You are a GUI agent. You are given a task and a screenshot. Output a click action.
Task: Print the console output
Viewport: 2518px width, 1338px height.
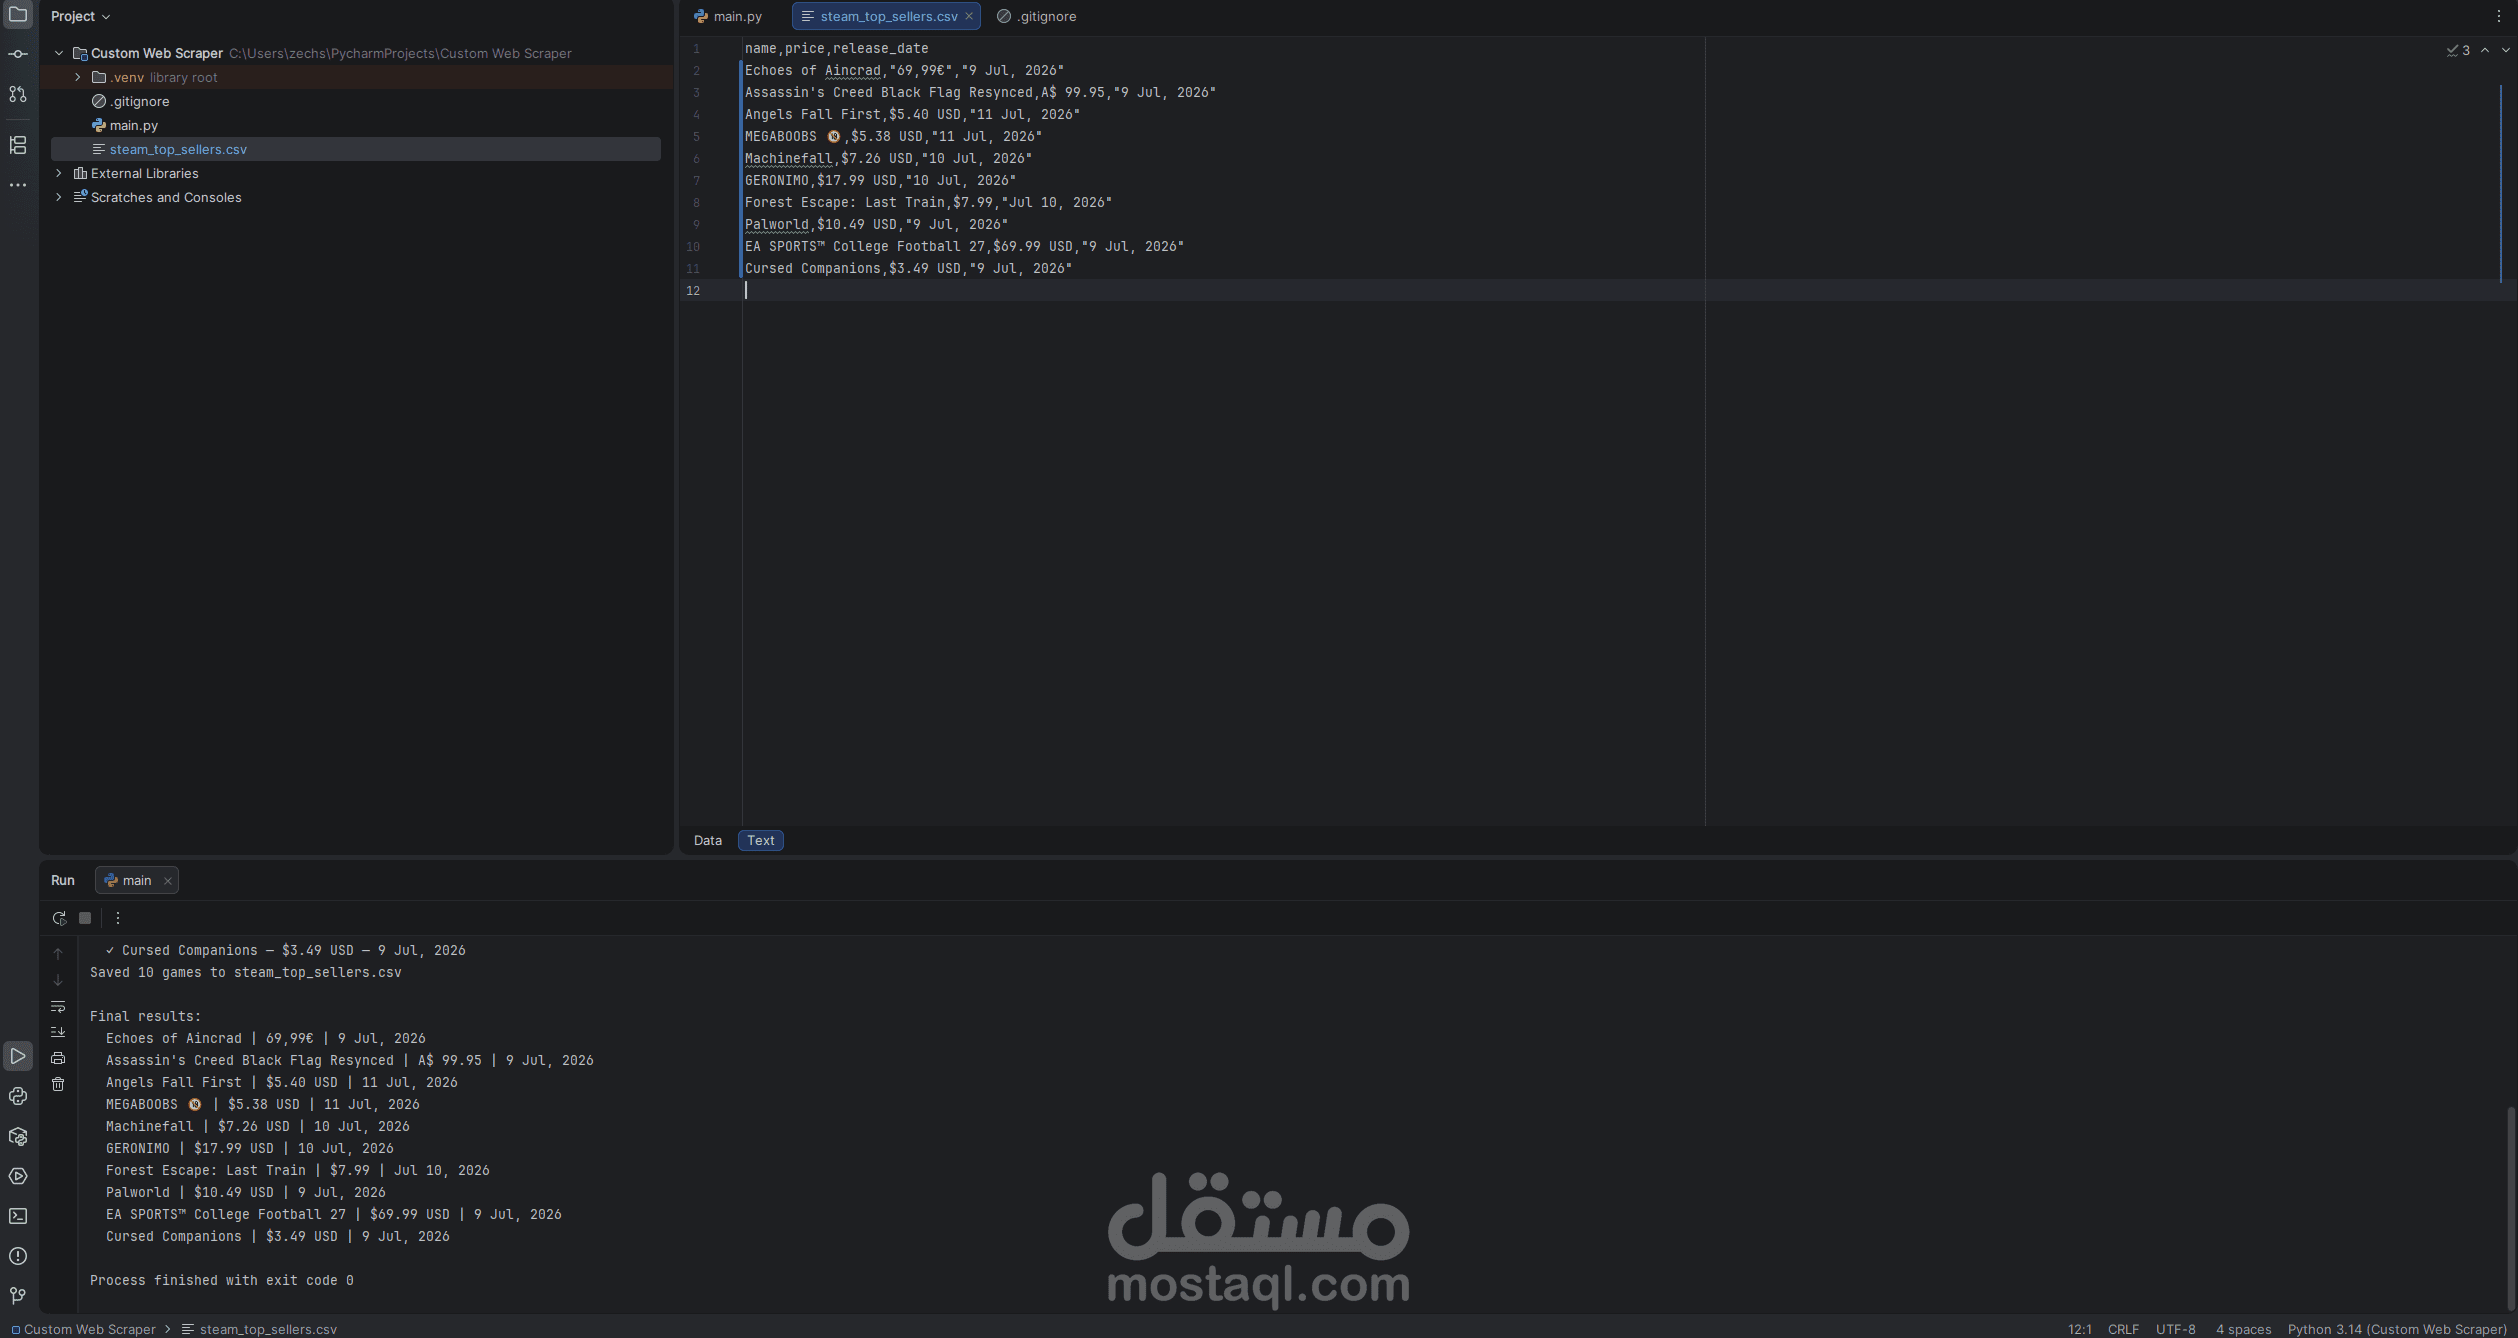[58, 1058]
